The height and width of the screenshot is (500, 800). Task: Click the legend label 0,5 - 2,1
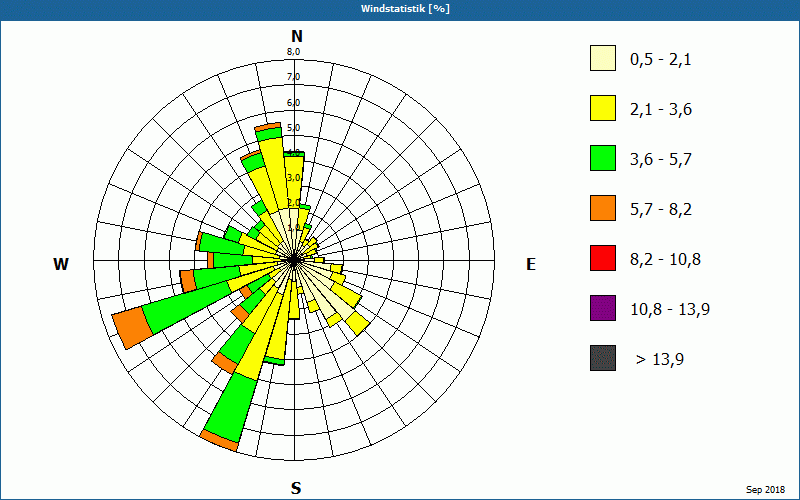[661, 60]
